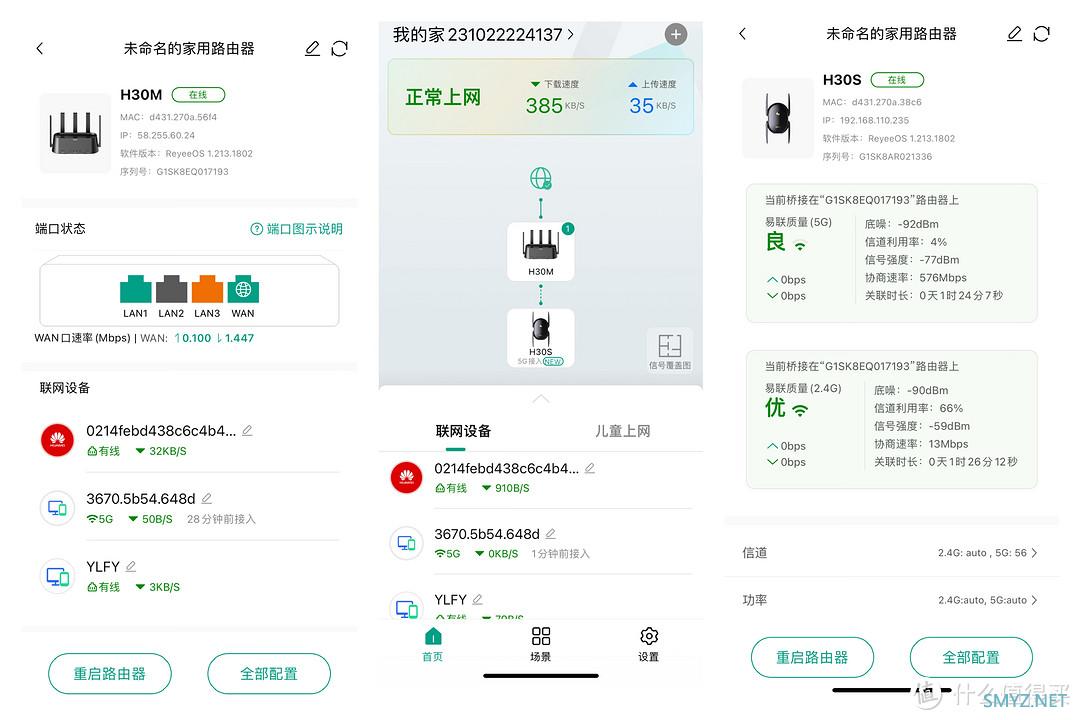Image resolution: width=1080 pixels, height=720 pixels.
Task: Open the Huawei device icon in home list
Action: click(x=406, y=478)
